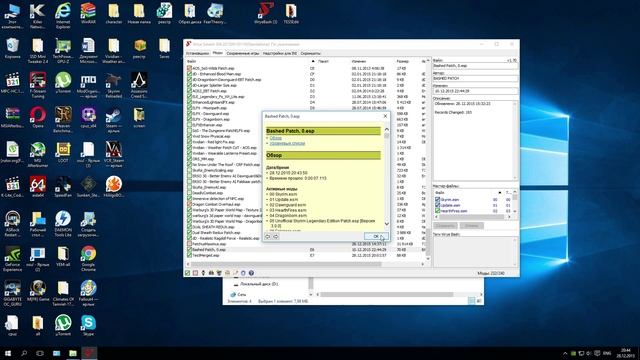Screen dimensions: 640x360
Task: Toggle HearthFires.esm checkbox in master files list
Action: (x=438, y=211)
